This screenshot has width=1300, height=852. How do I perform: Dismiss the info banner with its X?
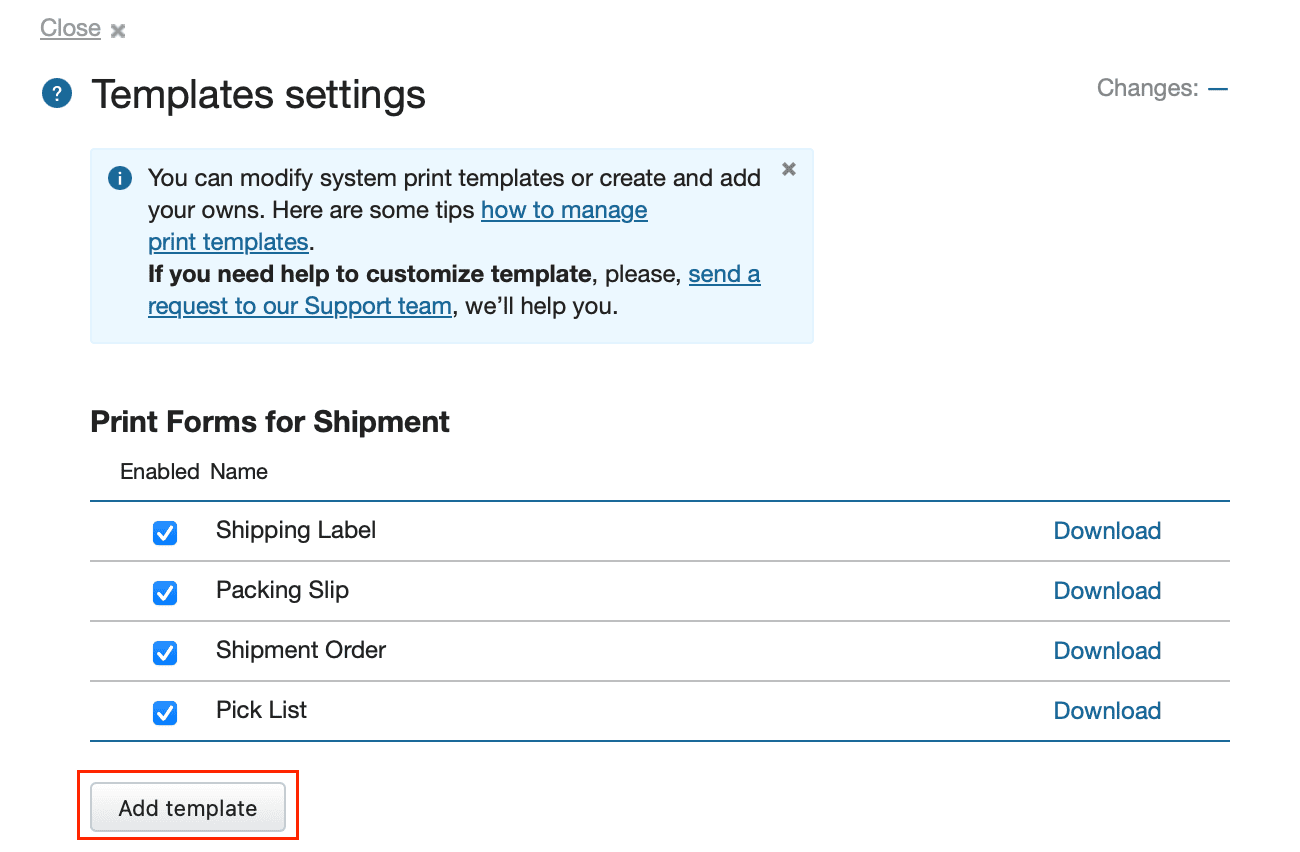click(789, 169)
